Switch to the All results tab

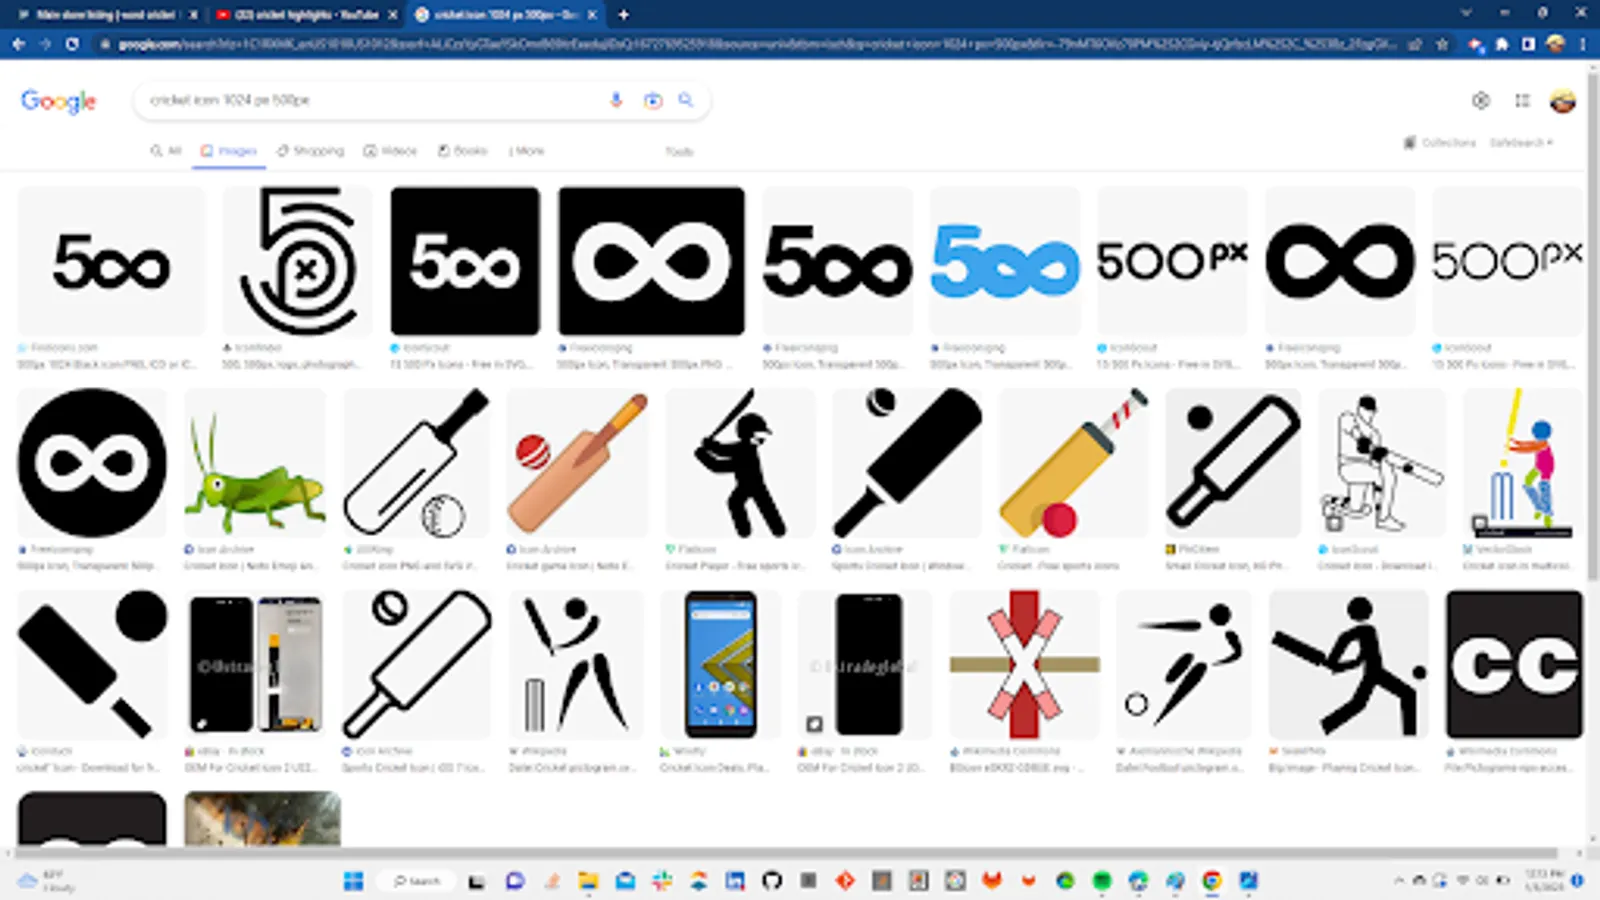click(166, 151)
